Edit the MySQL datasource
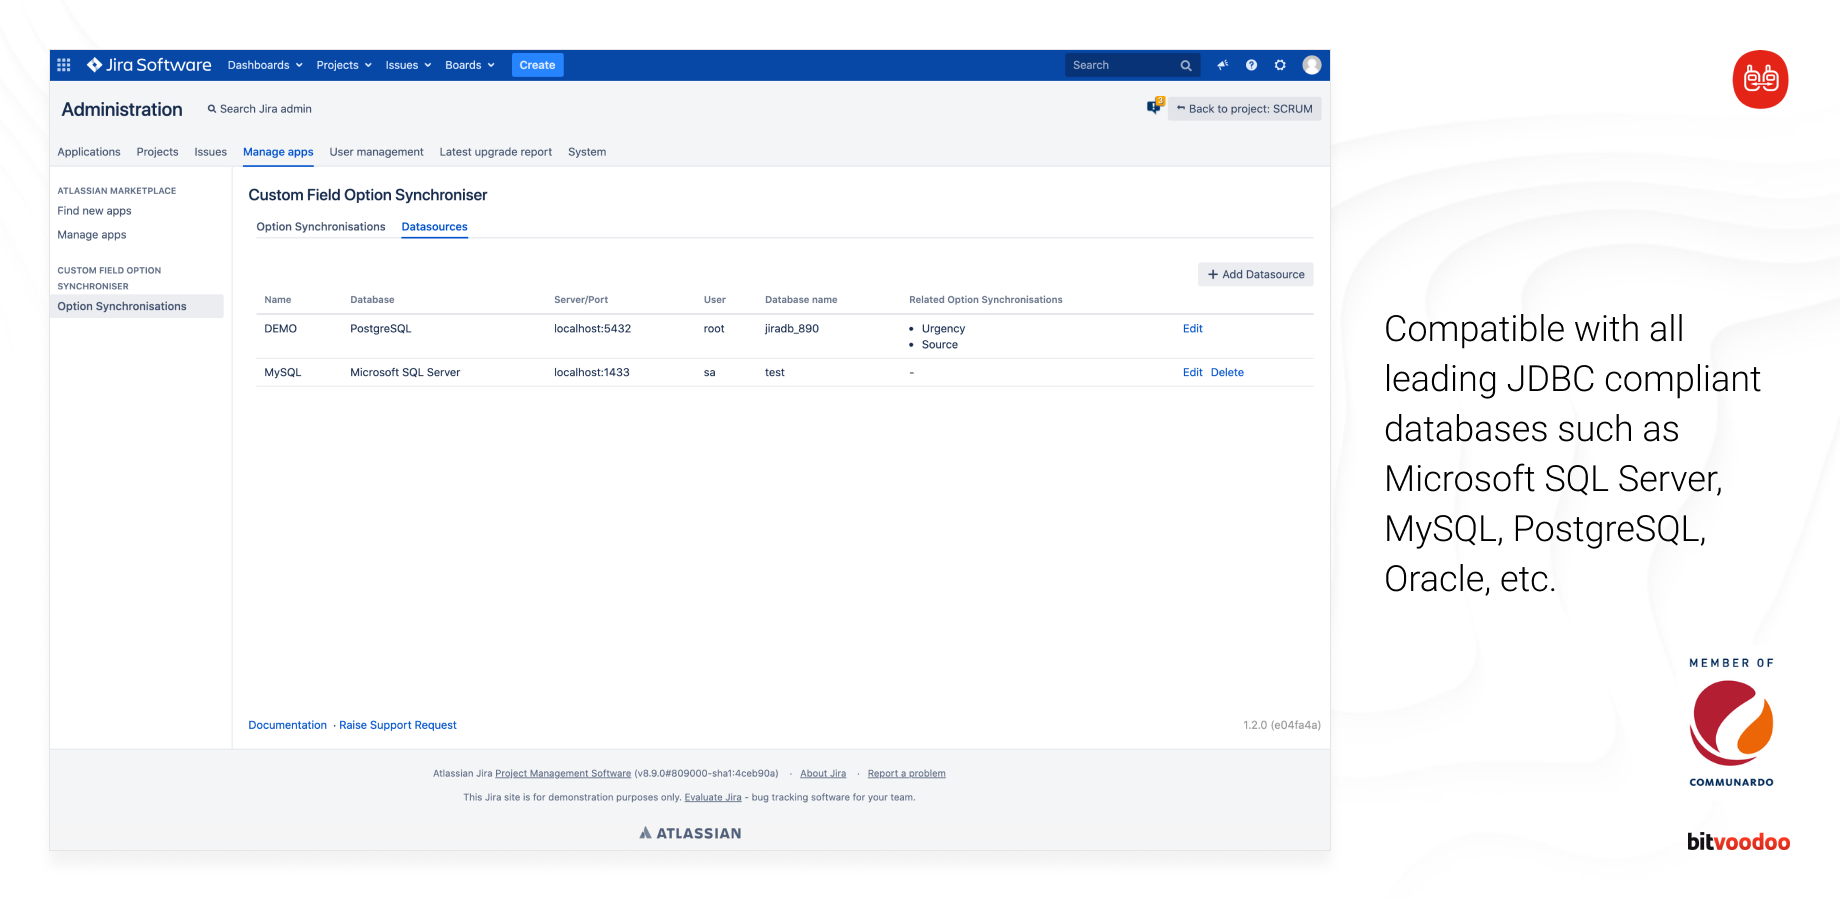The image size is (1840, 900). (1192, 373)
